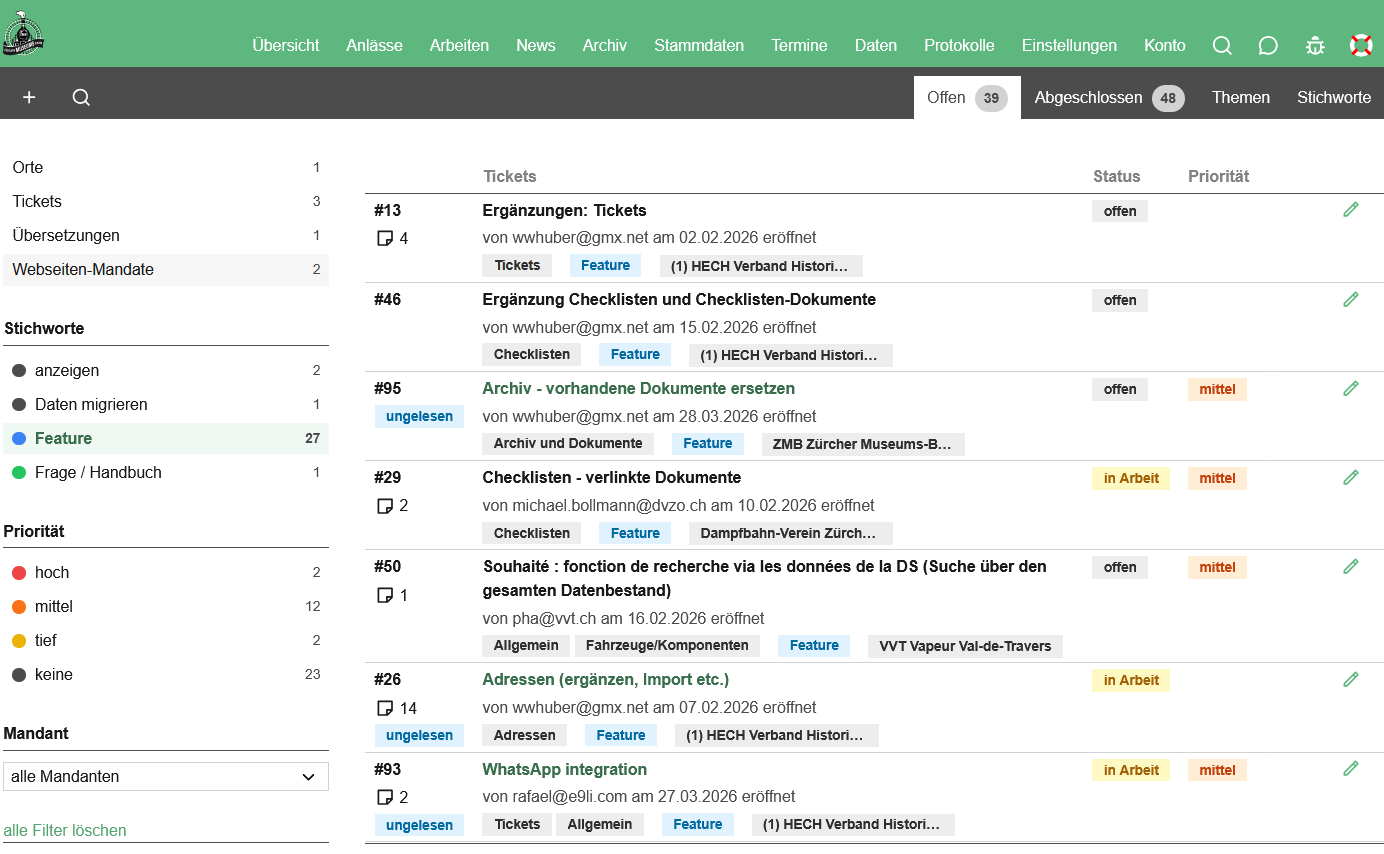Toggle the Feature keyword filter

point(63,438)
